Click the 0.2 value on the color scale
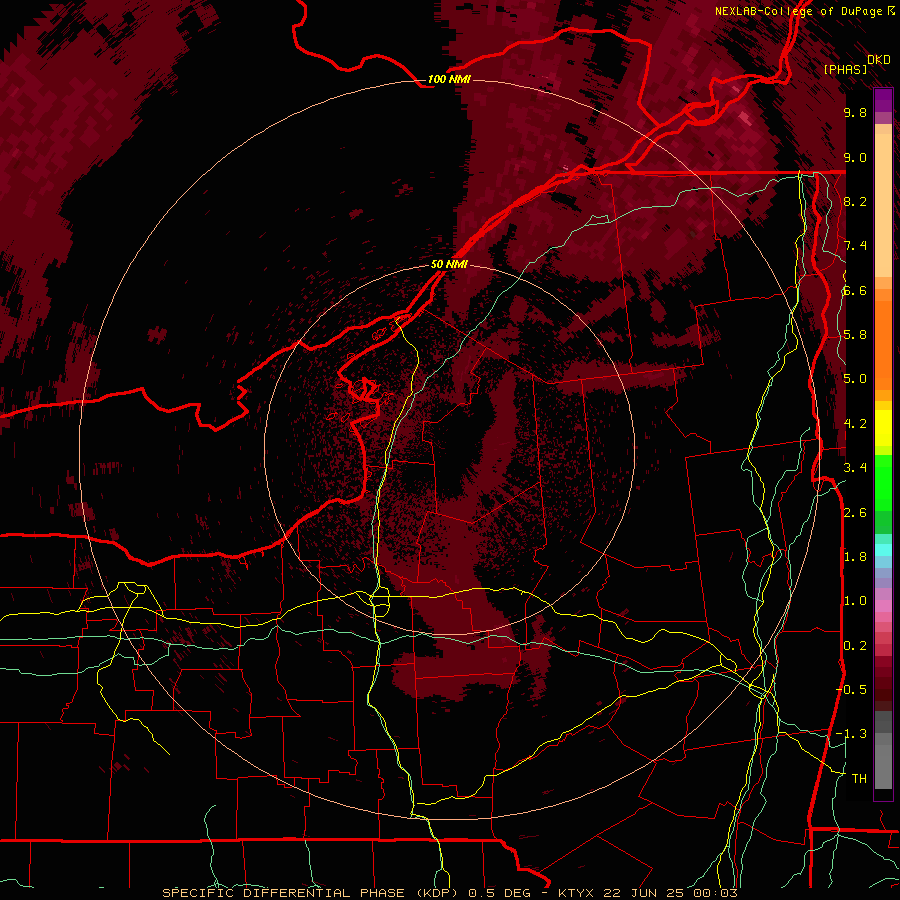Image resolution: width=900 pixels, height=900 pixels. (x=855, y=646)
